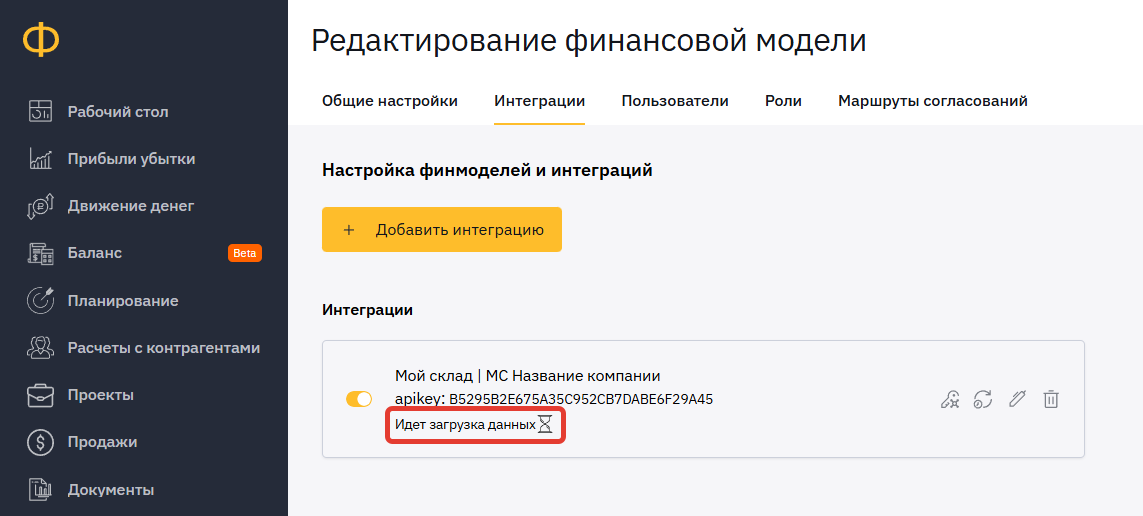Refresh integration with the sync icon
Image resolution: width=1143 pixels, height=516 pixels.
point(983,399)
